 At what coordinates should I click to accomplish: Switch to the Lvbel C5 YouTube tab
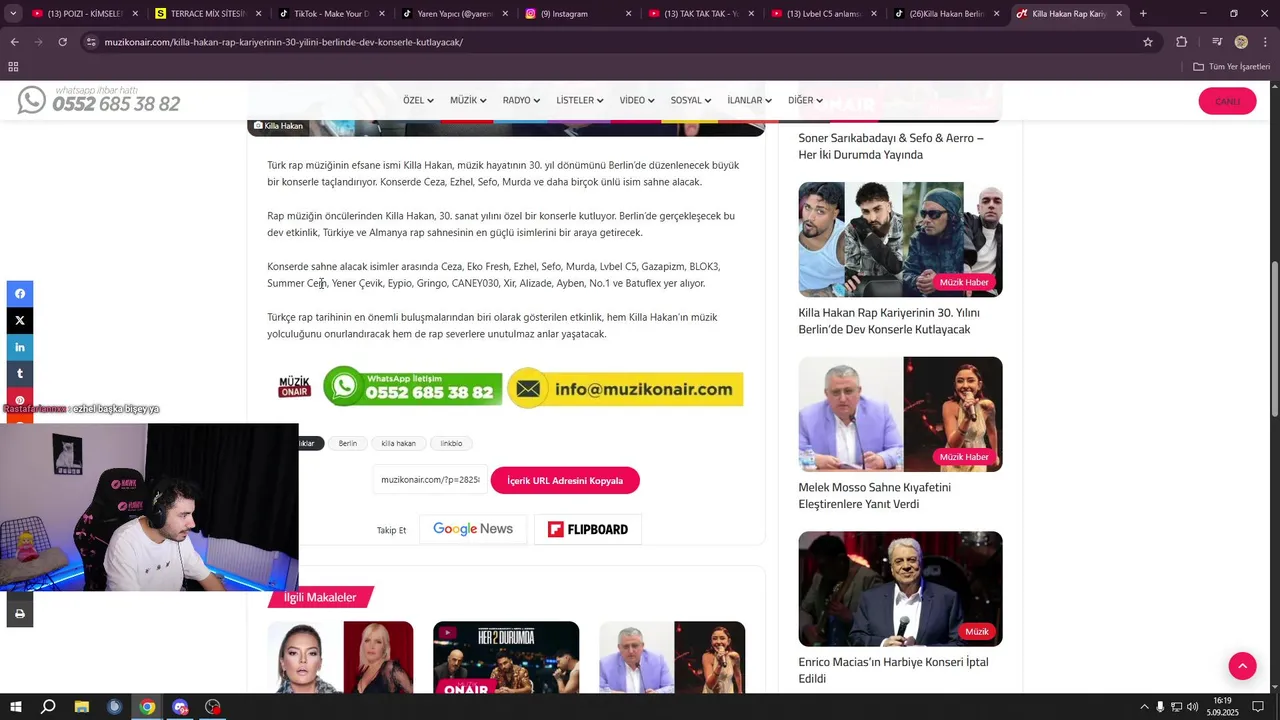(822, 14)
